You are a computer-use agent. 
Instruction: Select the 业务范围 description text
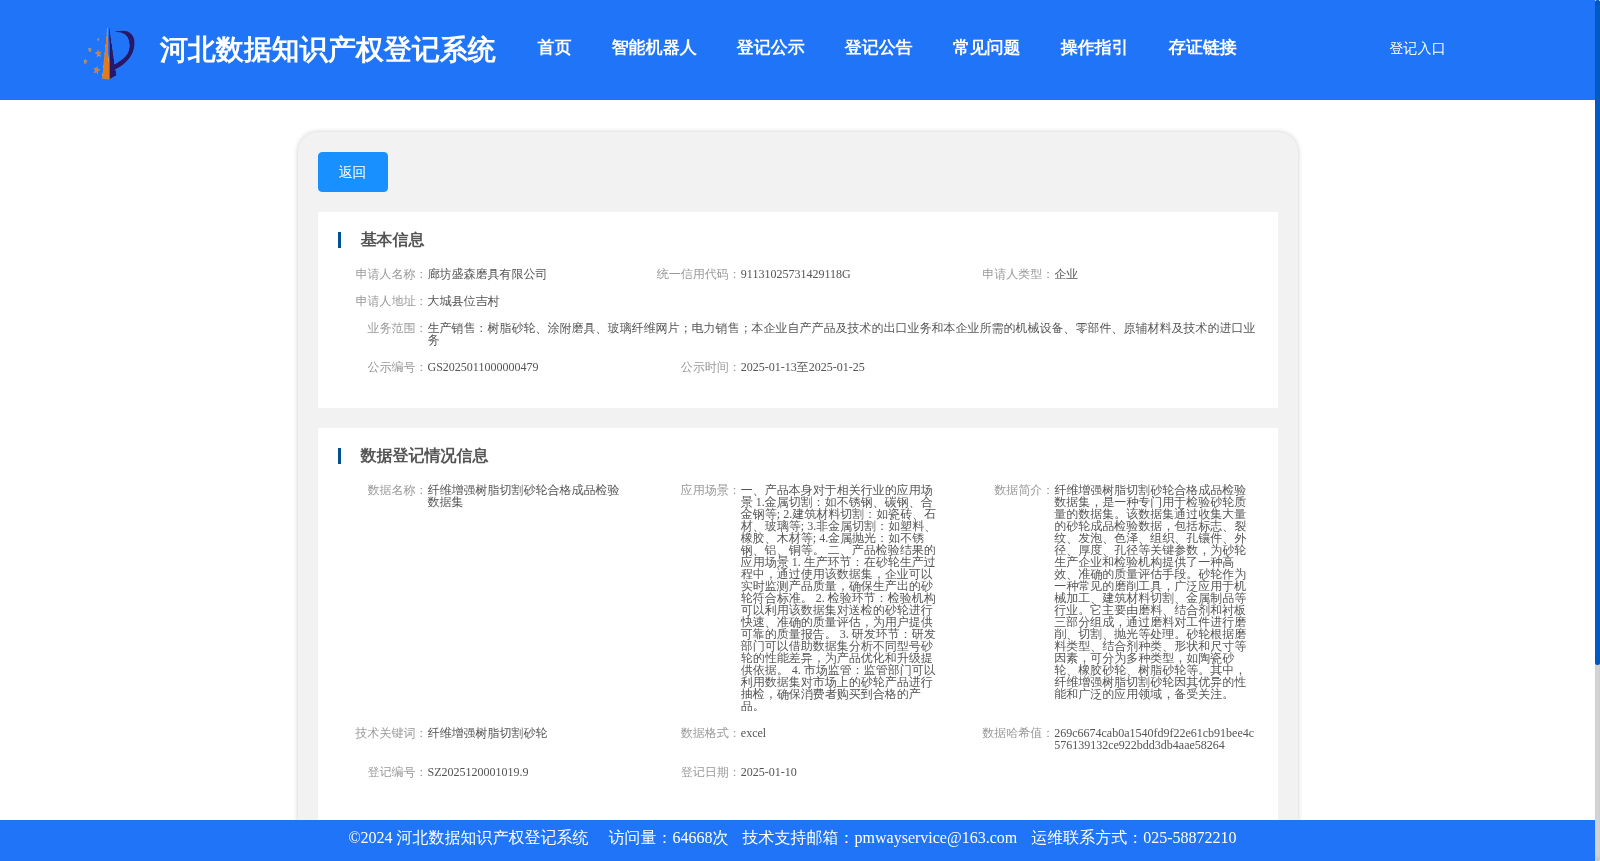point(841,334)
